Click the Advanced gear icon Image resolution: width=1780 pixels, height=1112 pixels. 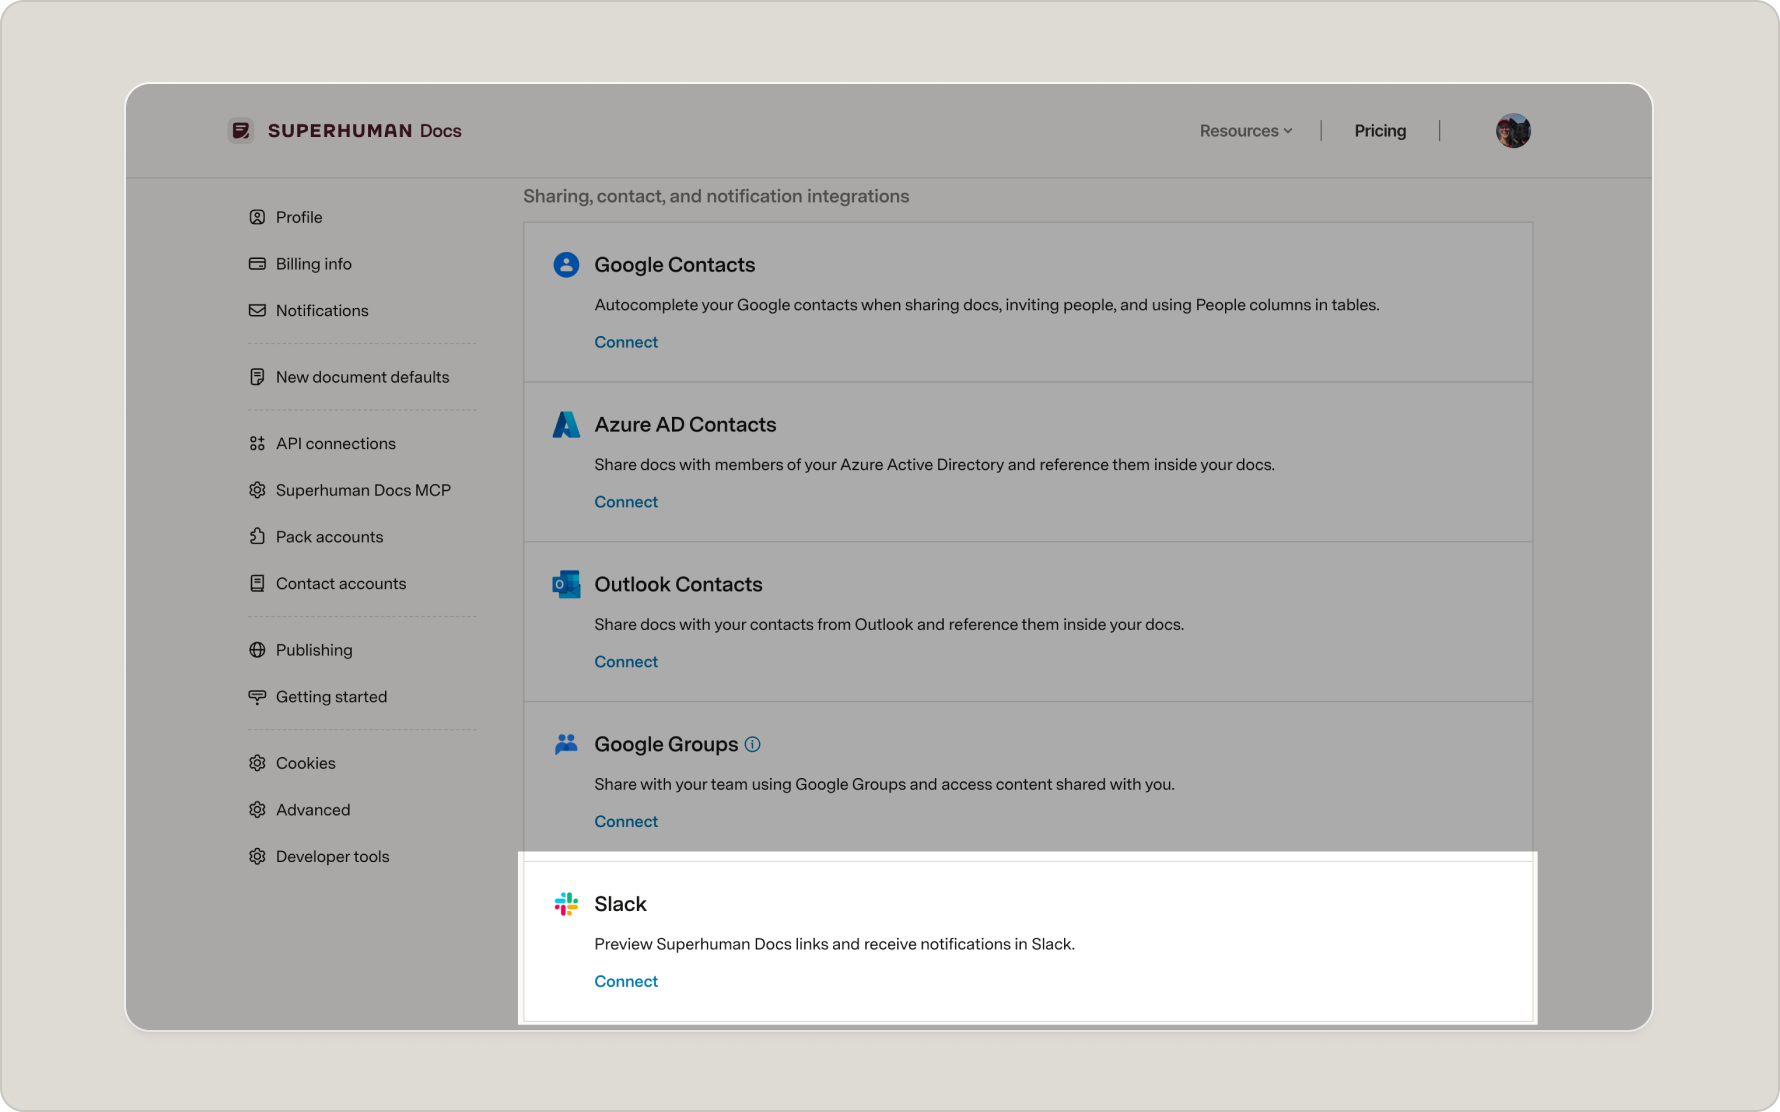click(x=257, y=810)
